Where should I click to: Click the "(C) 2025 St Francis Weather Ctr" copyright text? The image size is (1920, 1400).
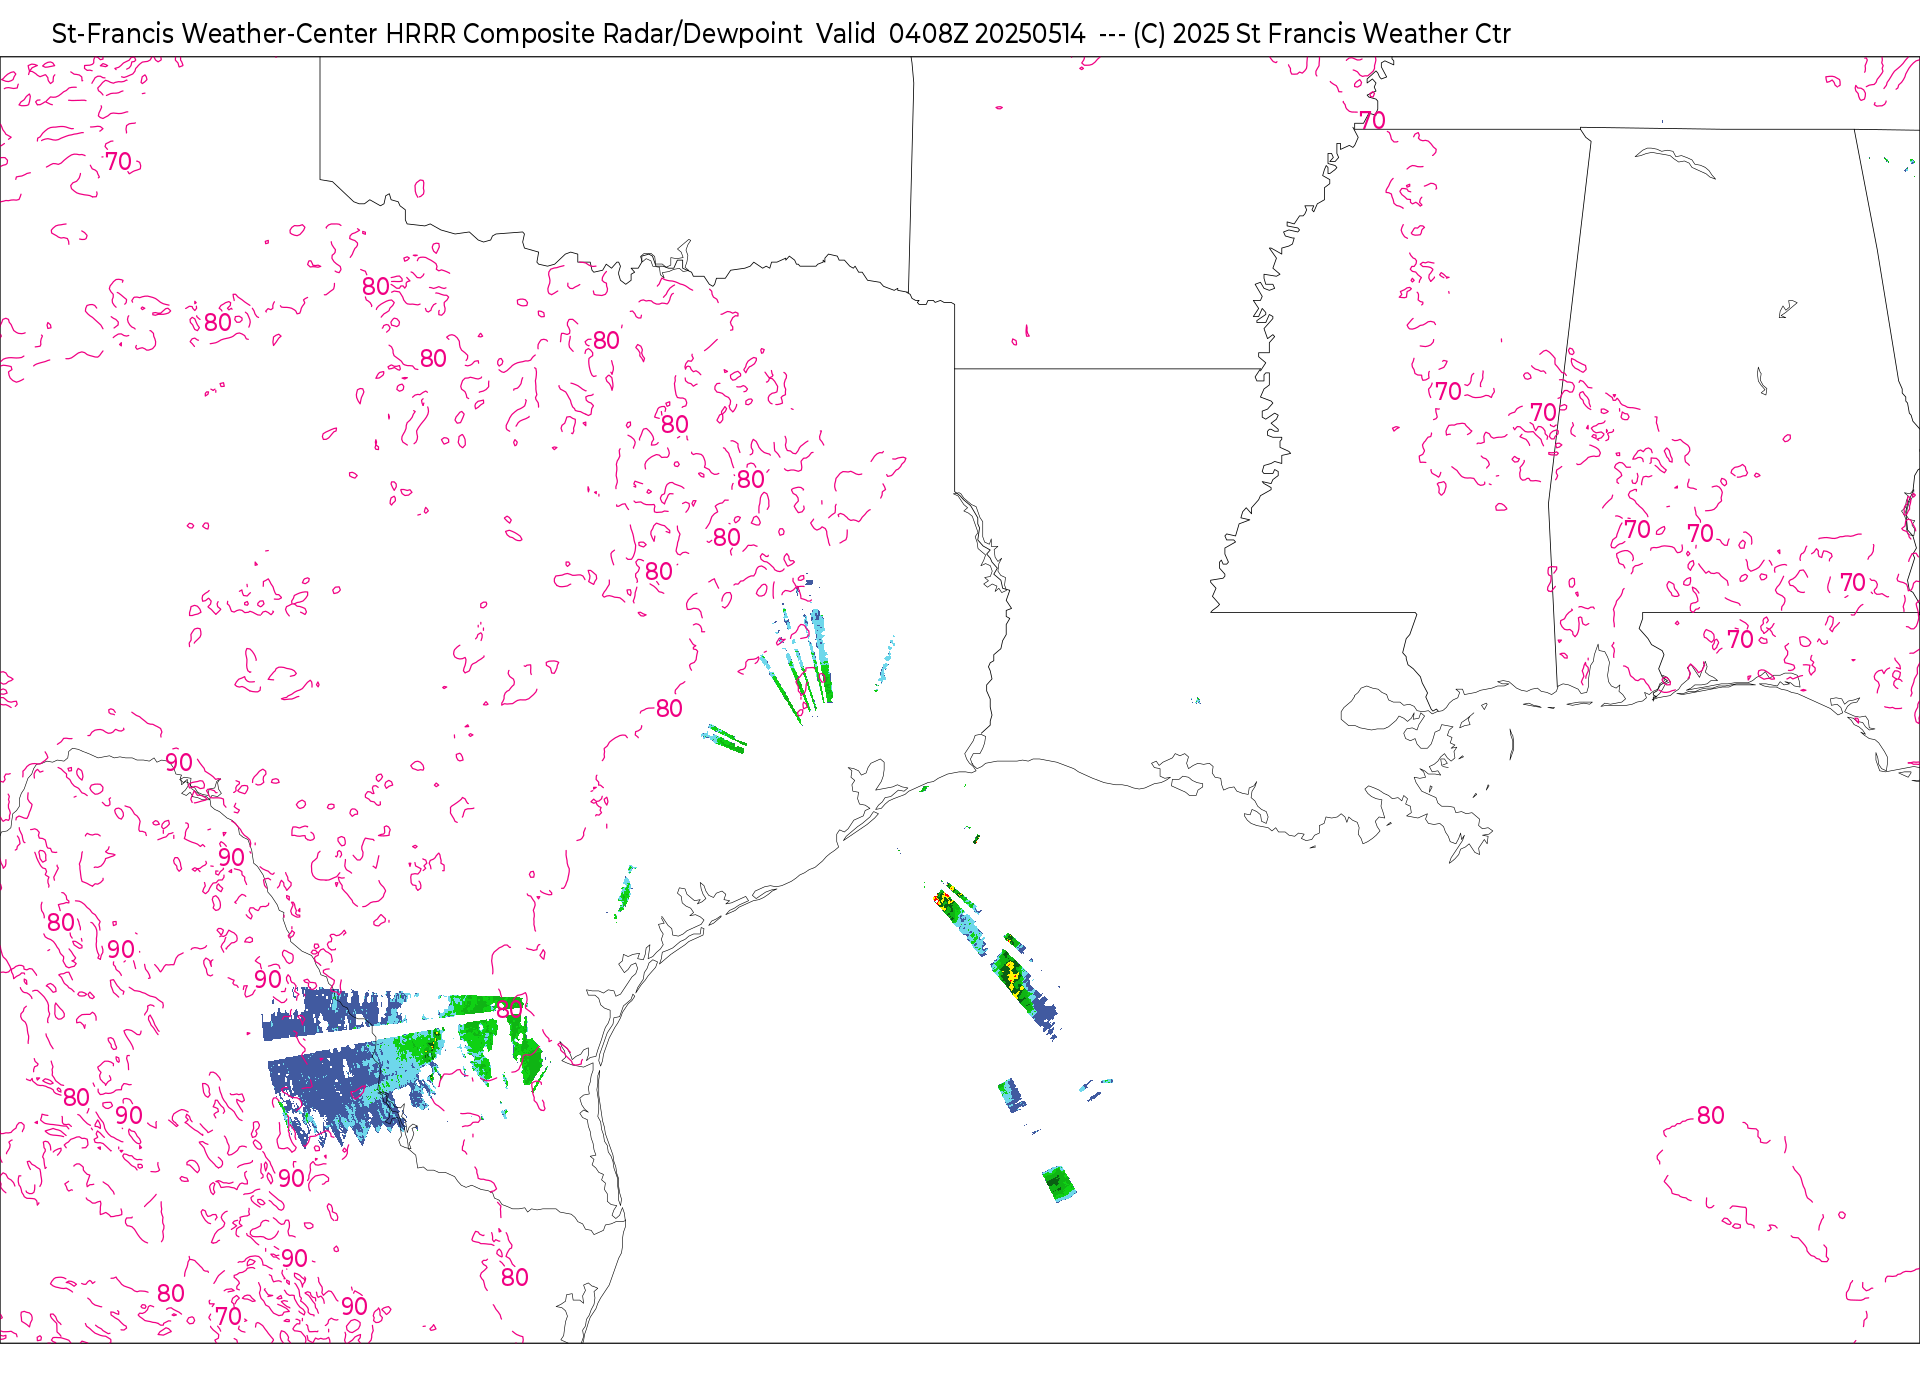1321,34
